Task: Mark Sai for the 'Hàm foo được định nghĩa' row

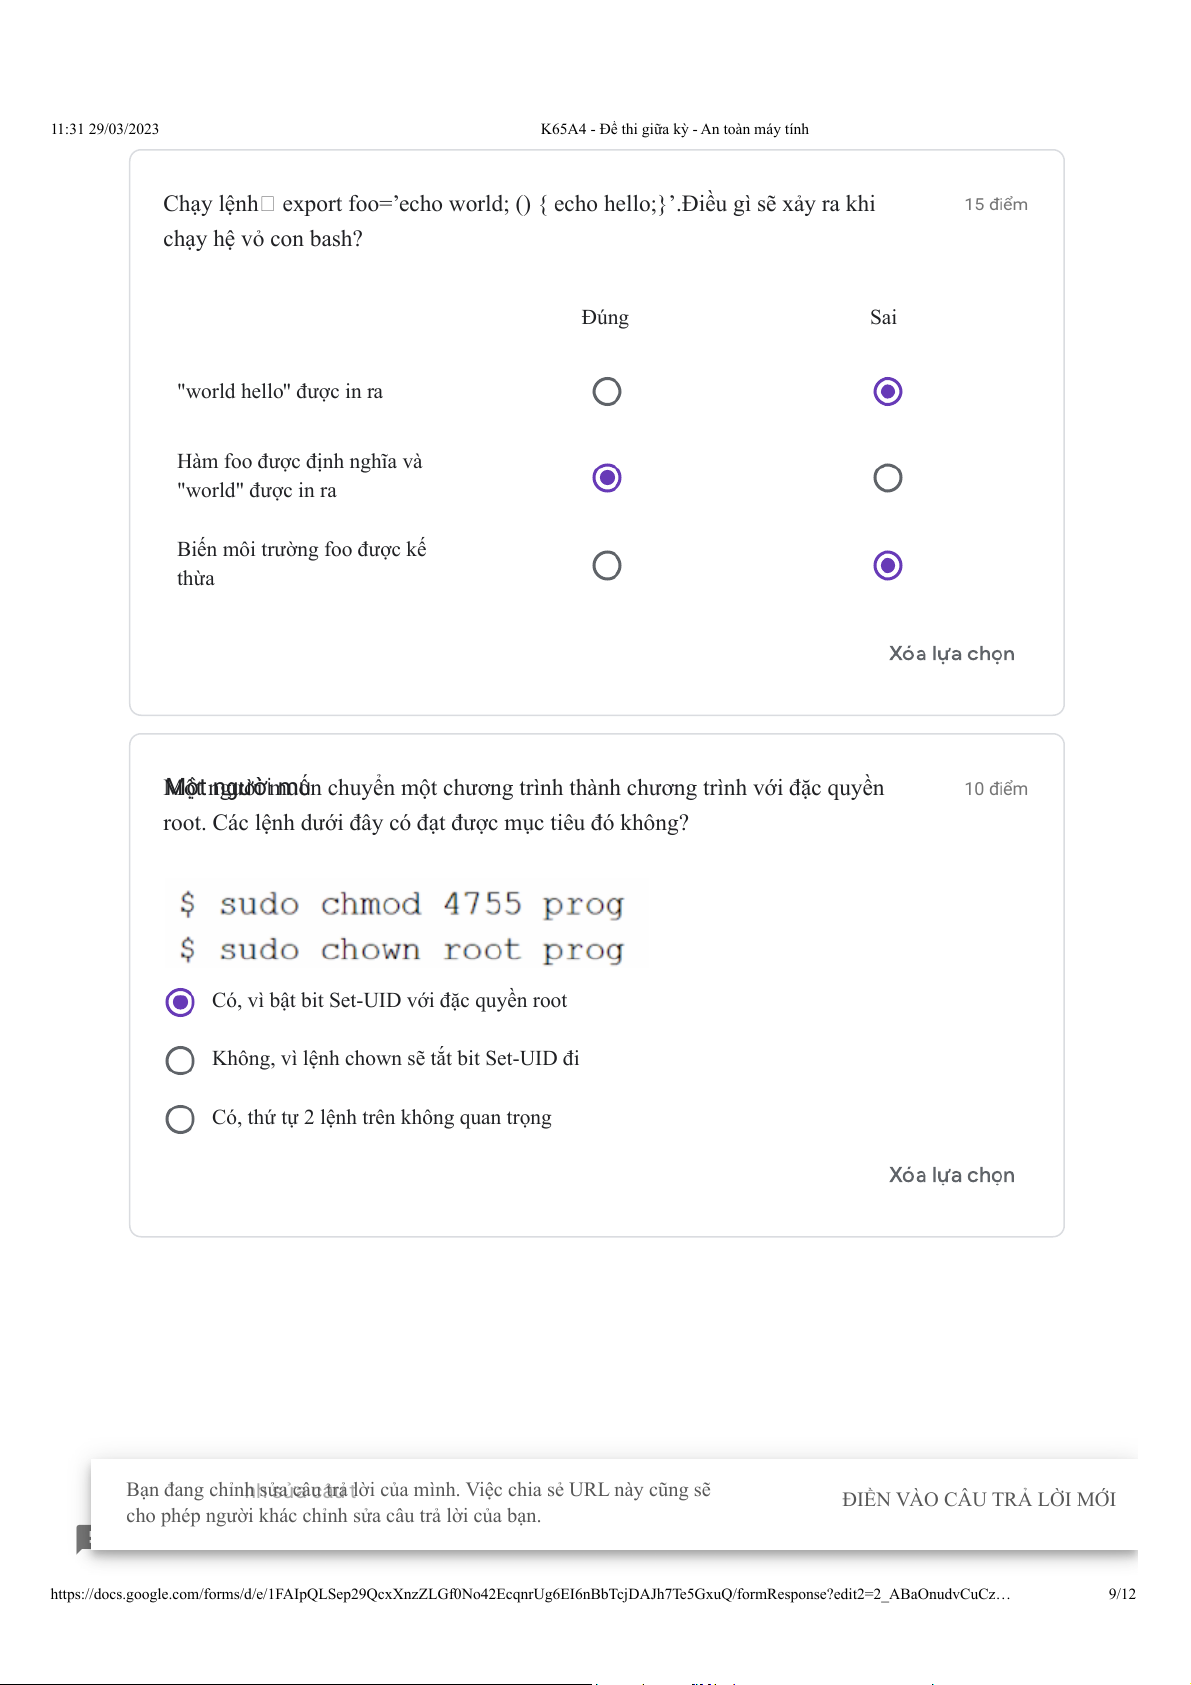Action: point(887,478)
